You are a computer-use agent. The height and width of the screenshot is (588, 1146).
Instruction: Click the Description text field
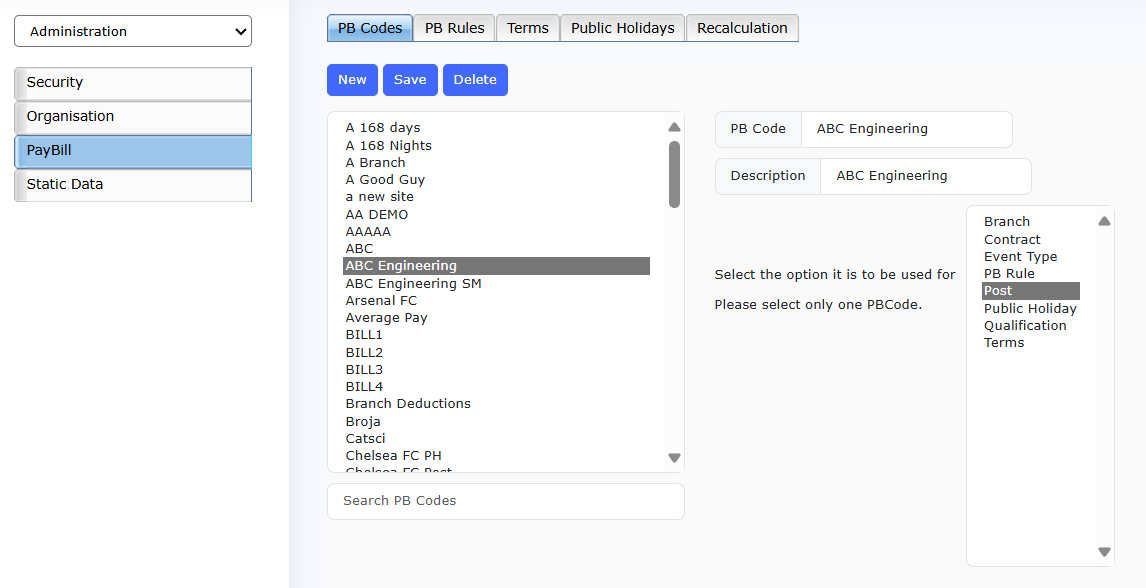tap(924, 176)
